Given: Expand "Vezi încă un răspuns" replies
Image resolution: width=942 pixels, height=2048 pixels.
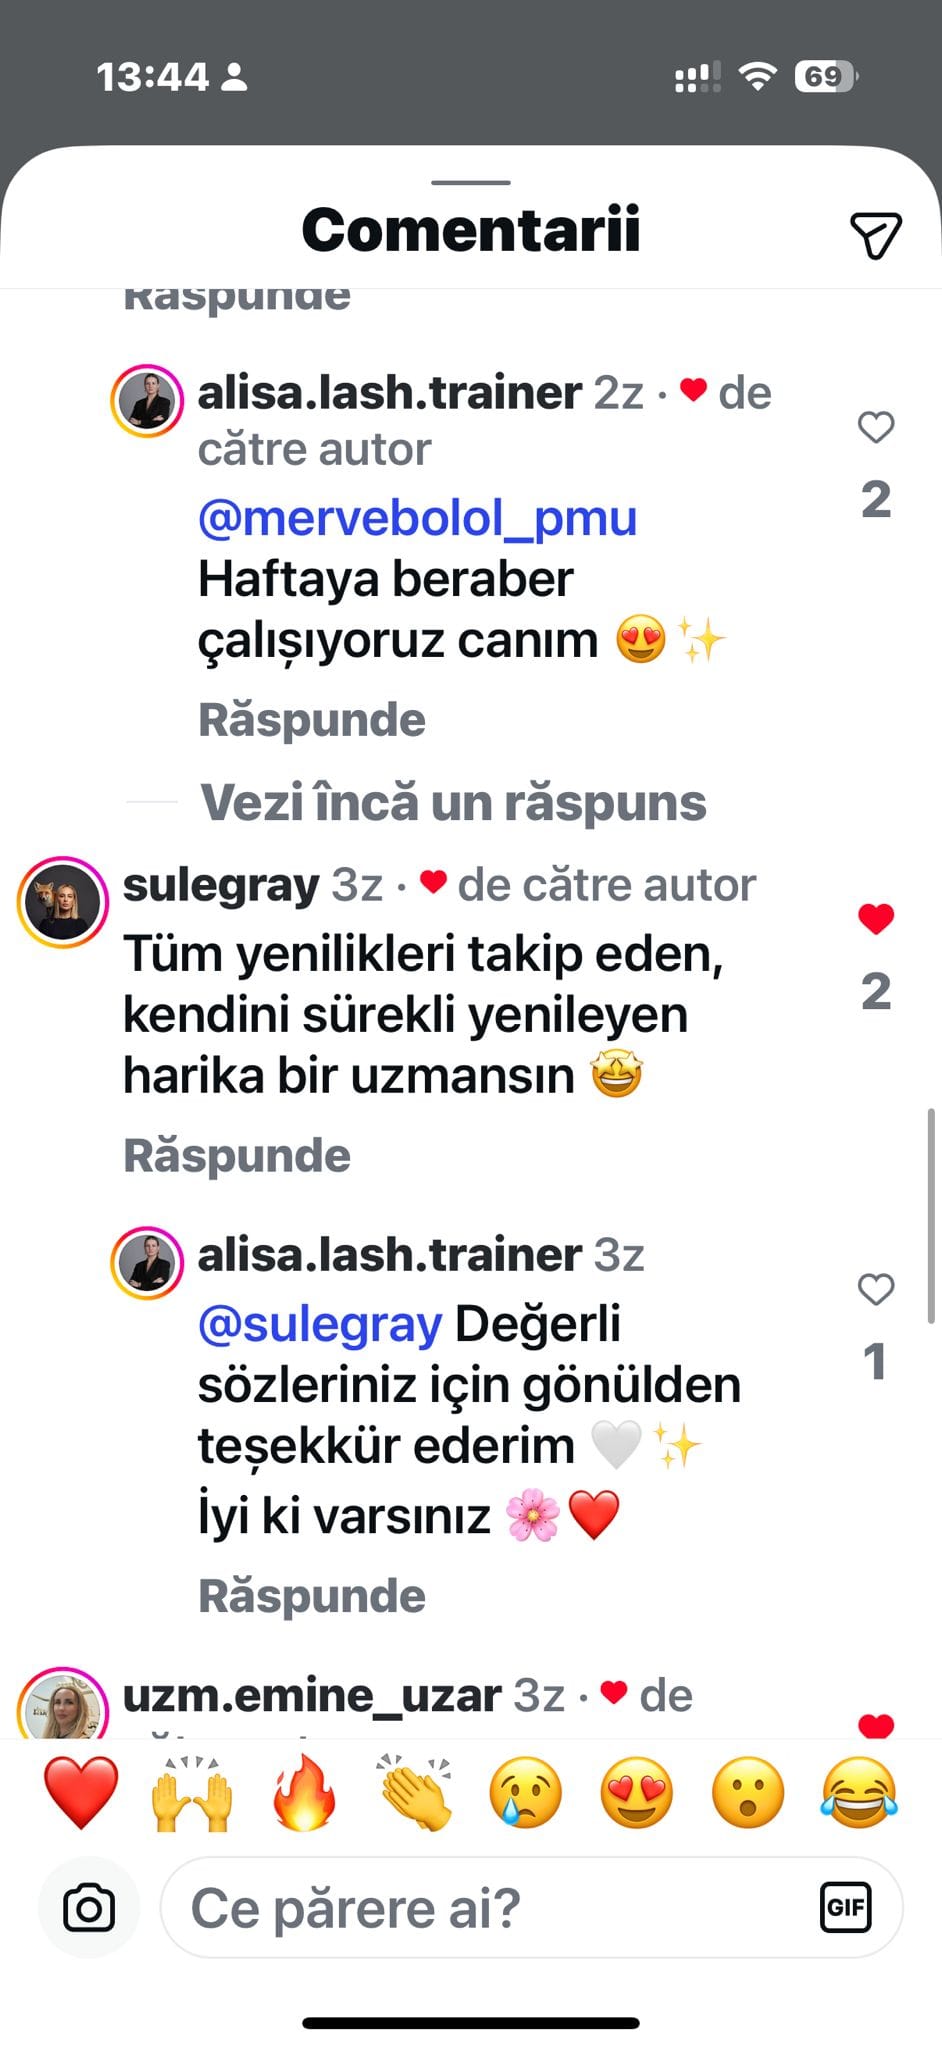Looking at the screenshot, I should coord(453,803).
